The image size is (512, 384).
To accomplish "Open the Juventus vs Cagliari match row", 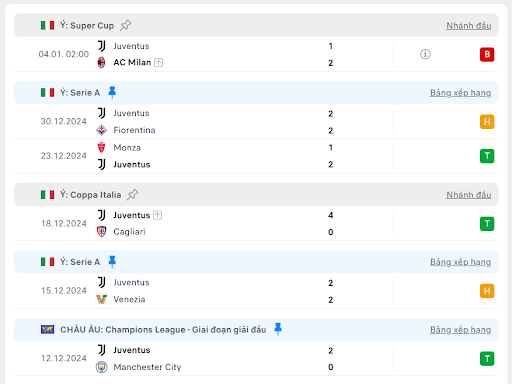I will click(x=256, y=223).
